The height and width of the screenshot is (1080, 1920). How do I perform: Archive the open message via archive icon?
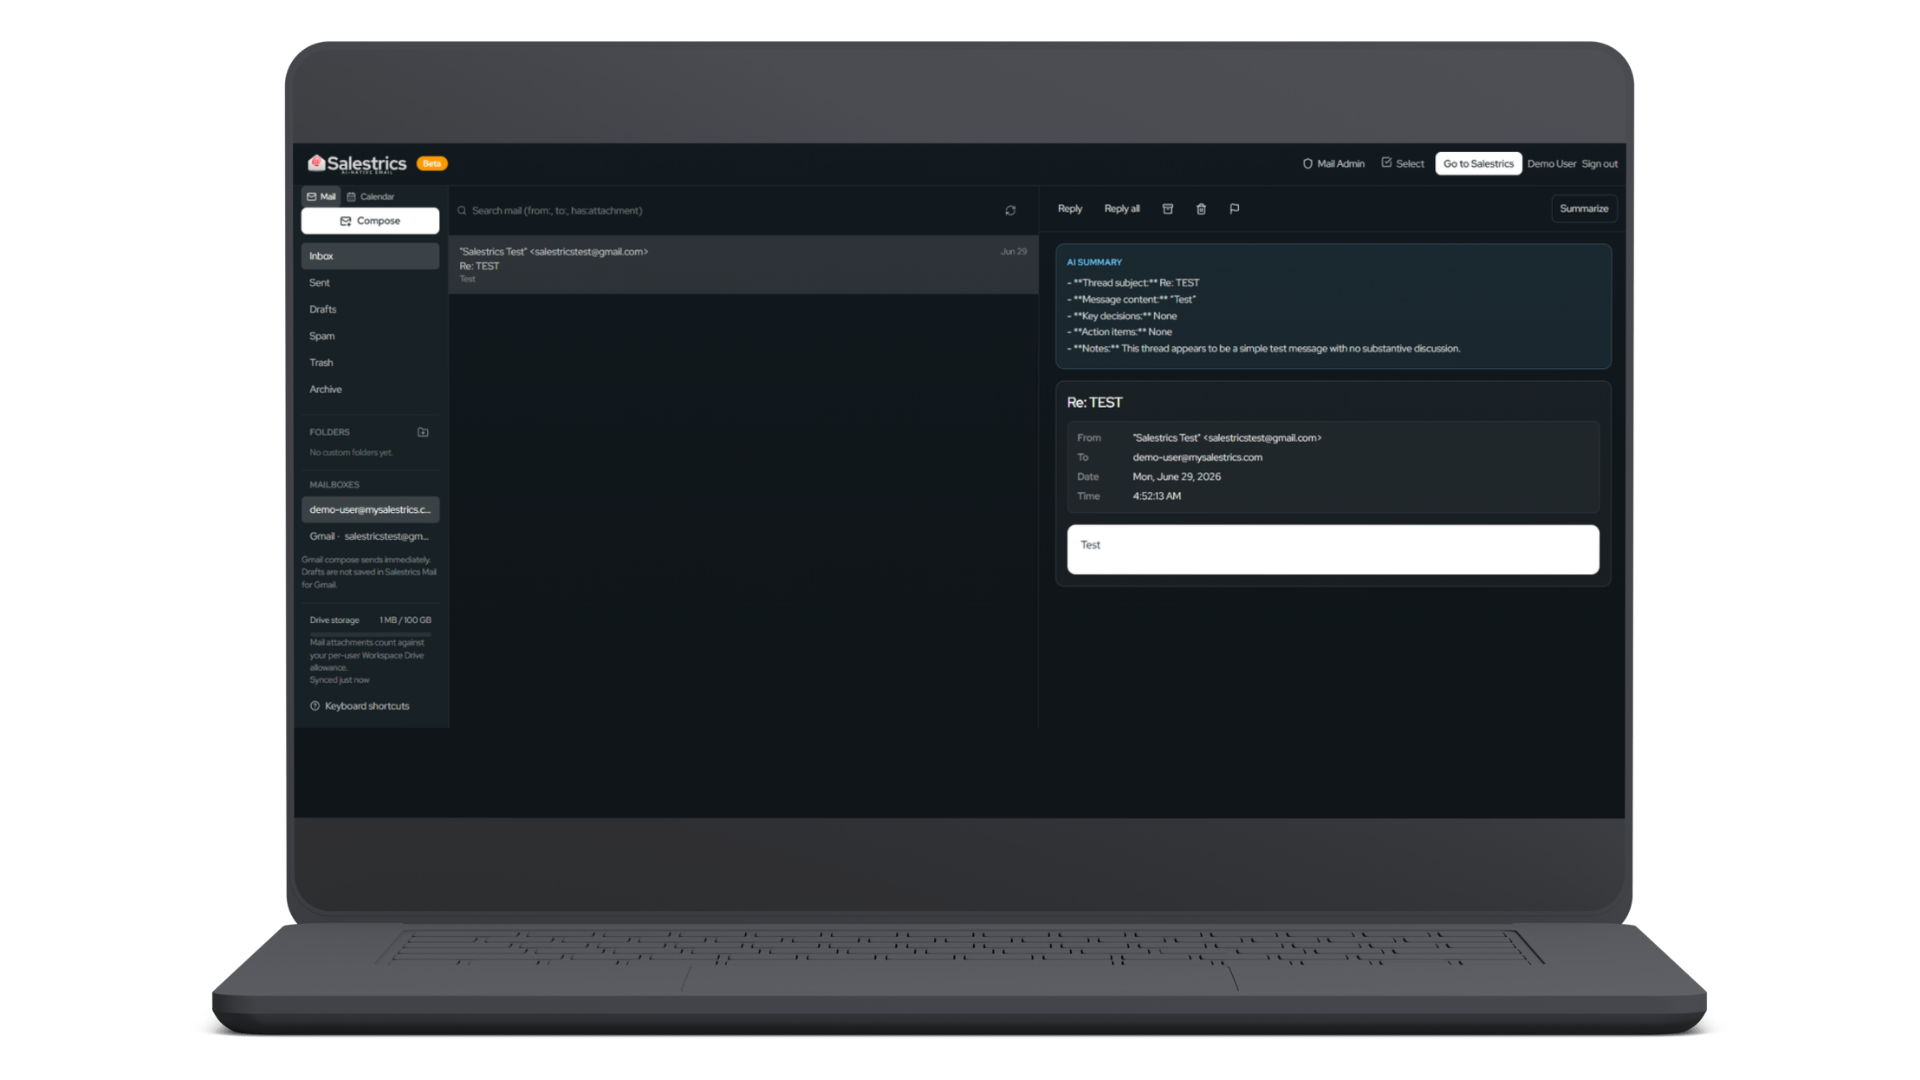click(x=1167, y=209)
